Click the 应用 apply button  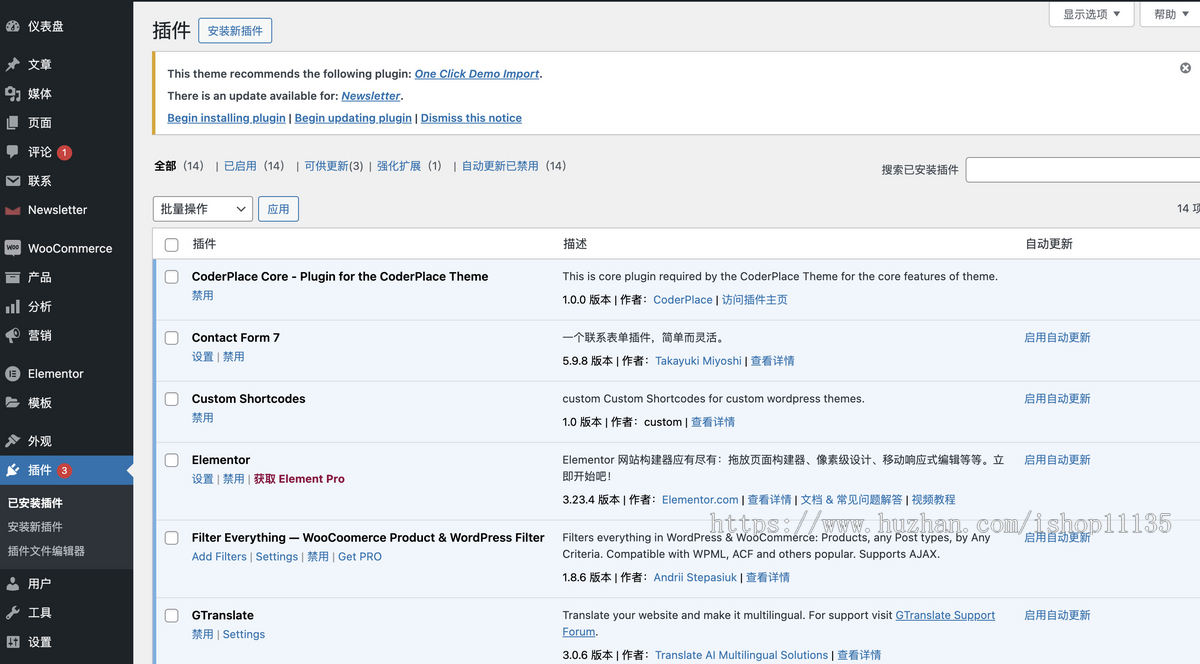click(x=278, y=209)
